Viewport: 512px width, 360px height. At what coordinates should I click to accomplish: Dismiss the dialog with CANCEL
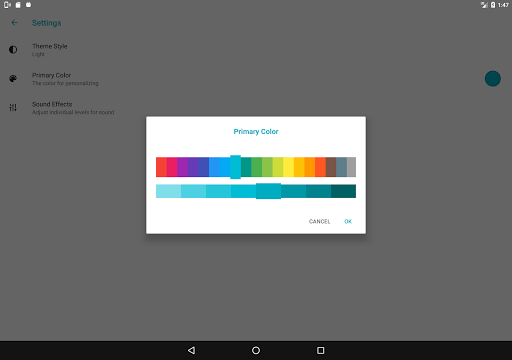(319, 221)
